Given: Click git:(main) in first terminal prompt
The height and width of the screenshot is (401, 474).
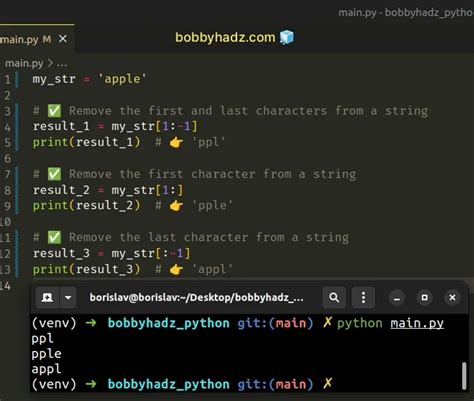Looking at the screenshot, I should 275,323.
